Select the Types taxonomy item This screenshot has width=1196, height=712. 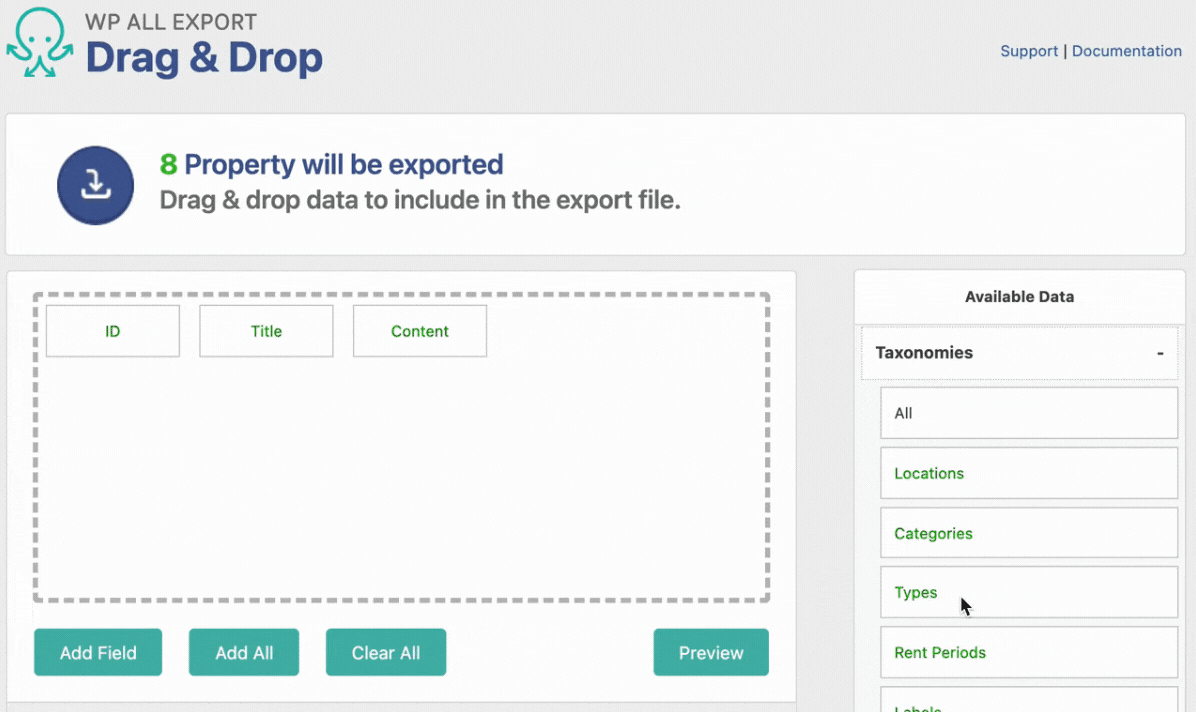coord(1028,592)
